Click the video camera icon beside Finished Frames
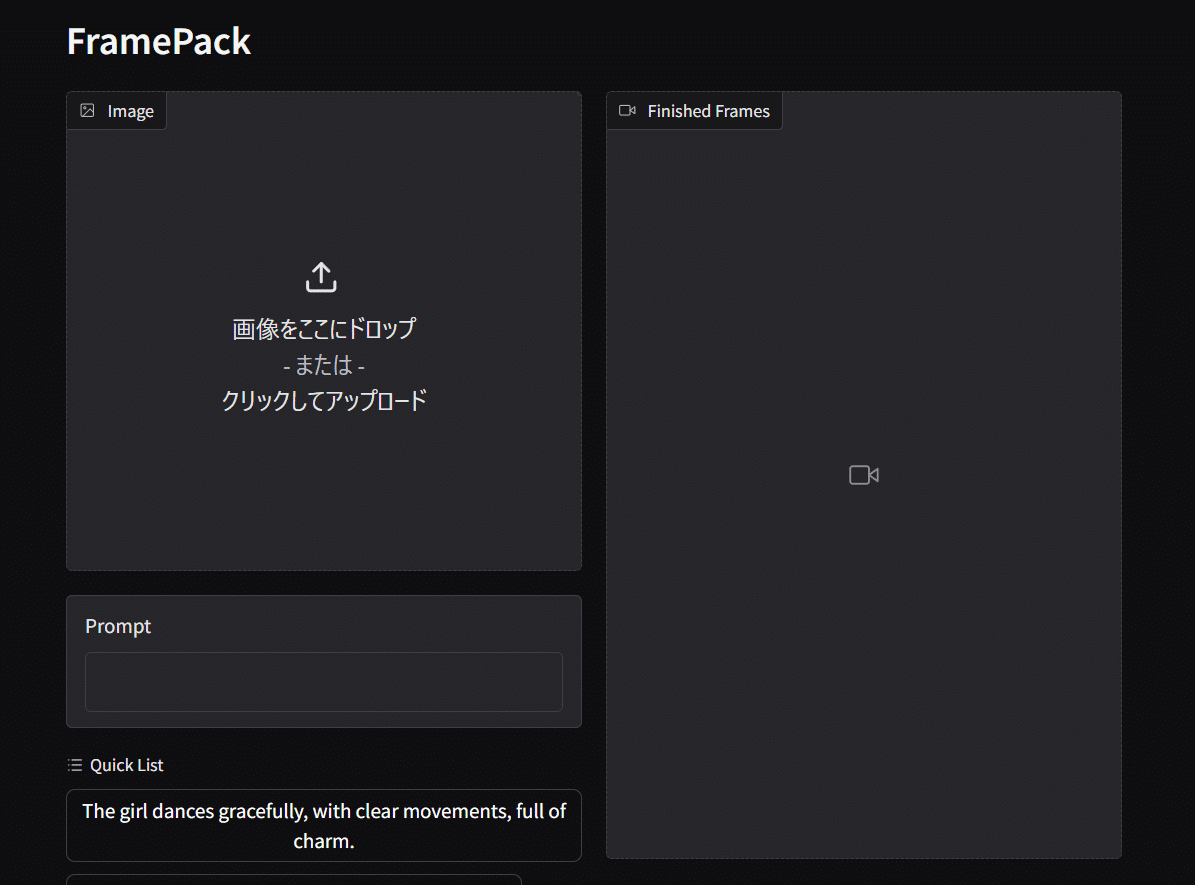The image size is (1195, 885). tap(628, 110)
